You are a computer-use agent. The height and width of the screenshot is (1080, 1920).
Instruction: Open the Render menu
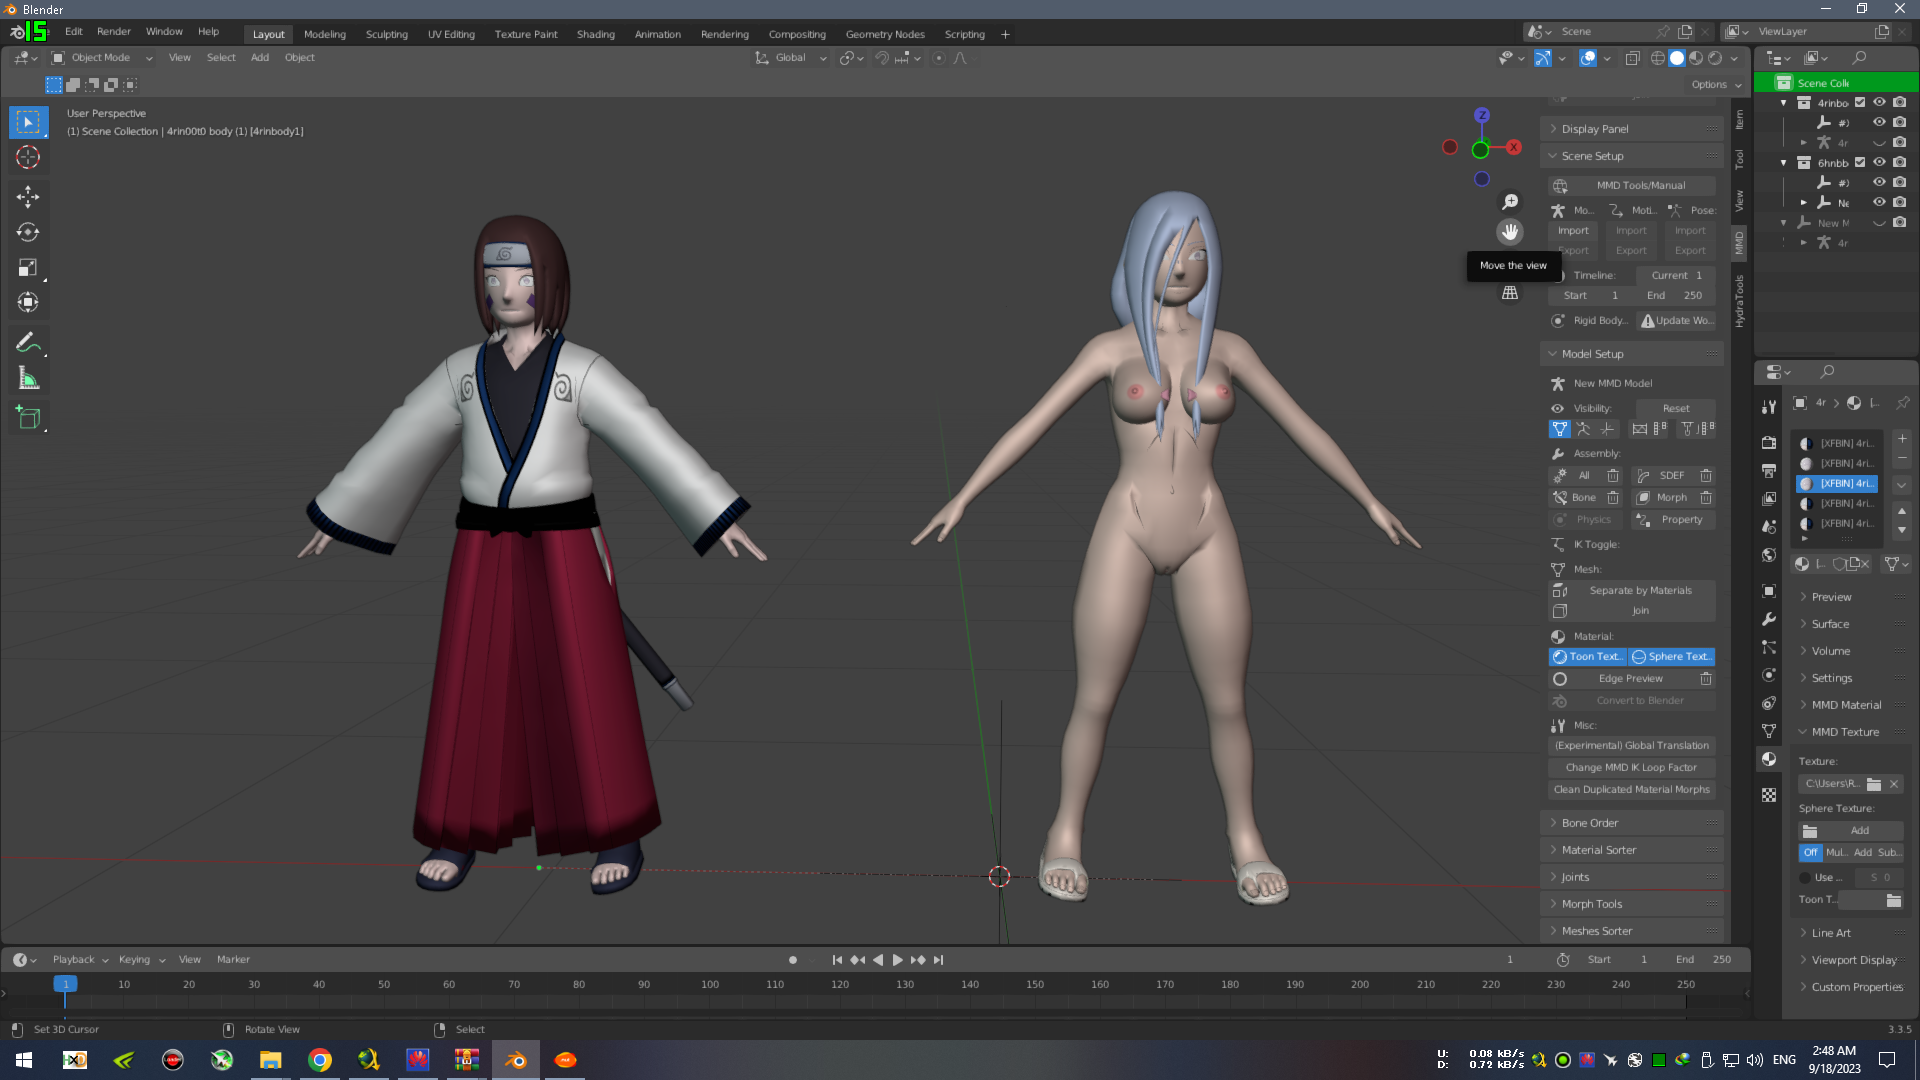(x=114, y=32)
